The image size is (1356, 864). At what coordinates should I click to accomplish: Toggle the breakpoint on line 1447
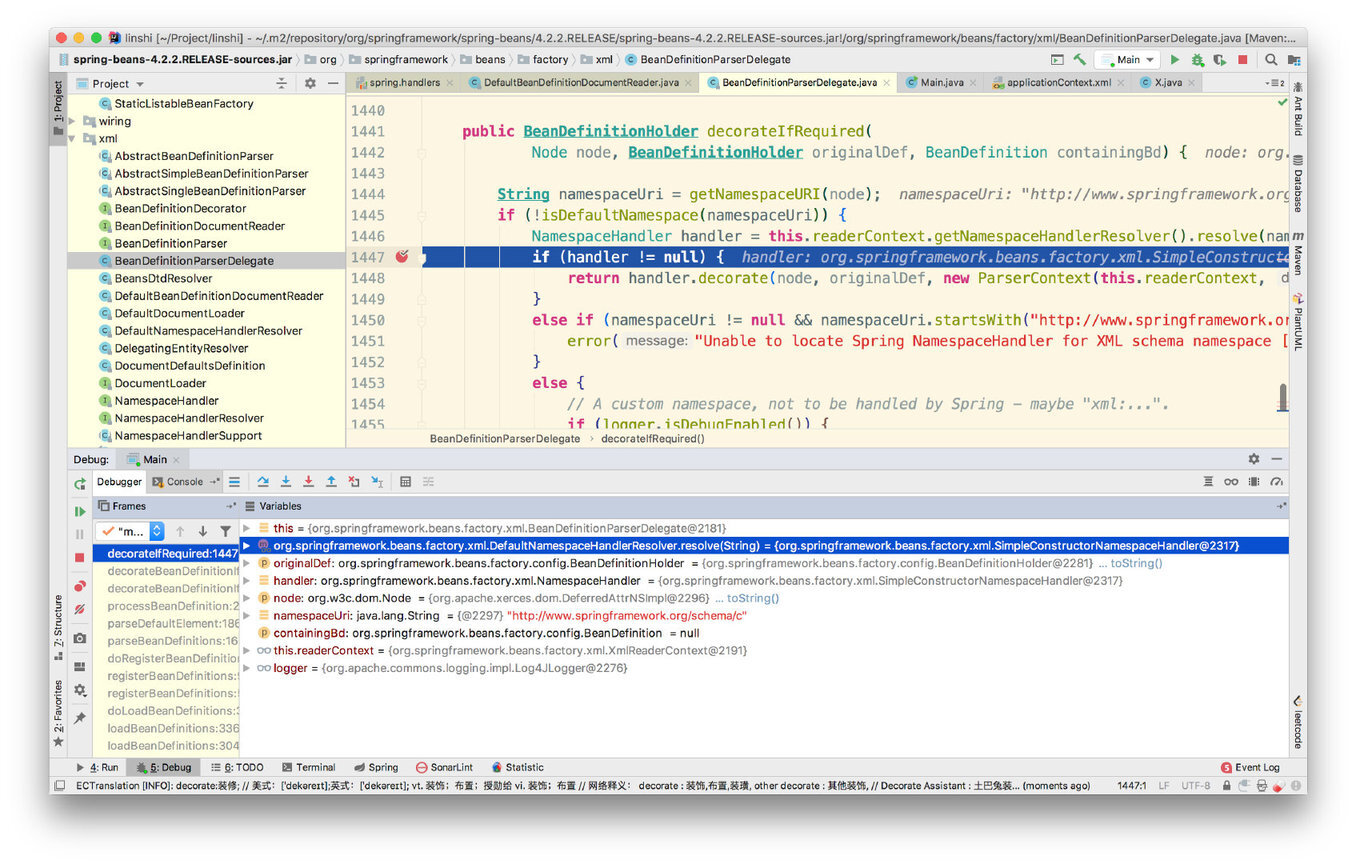click(x=402, y=257)
